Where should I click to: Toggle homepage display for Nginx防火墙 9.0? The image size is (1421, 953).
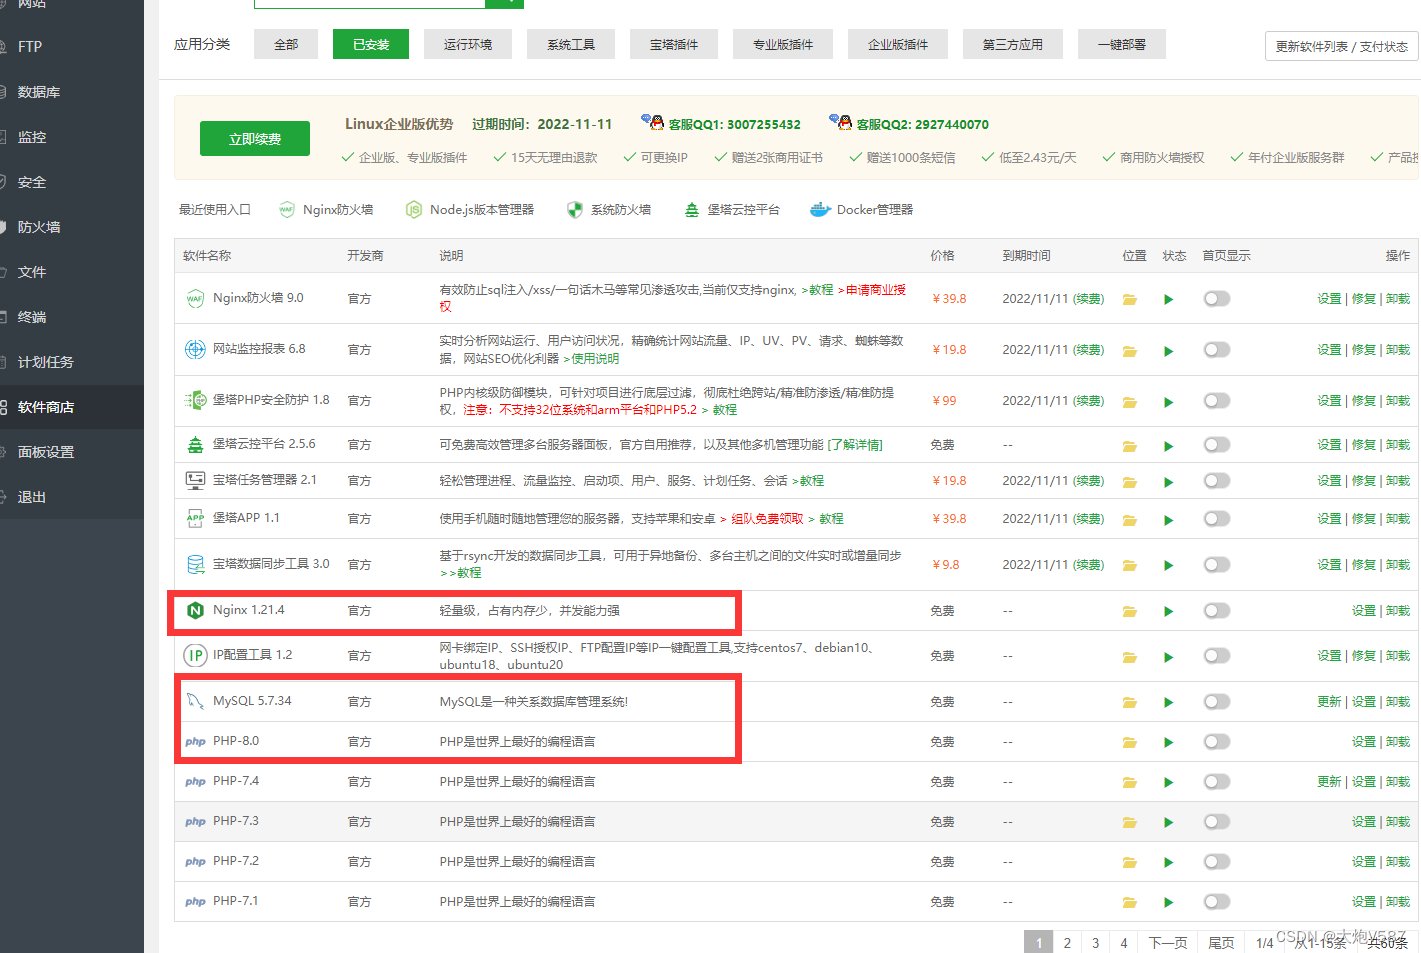click(x=1216, y=298)
